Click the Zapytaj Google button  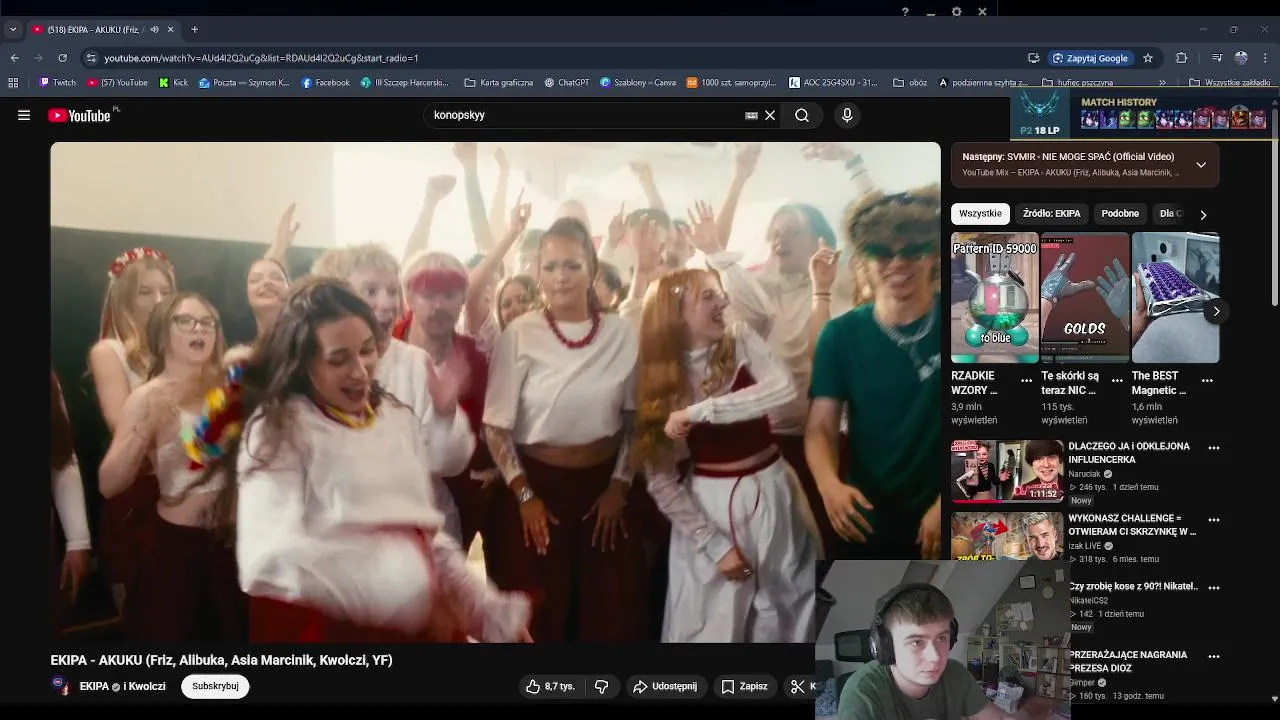(x=1090, y=58)
